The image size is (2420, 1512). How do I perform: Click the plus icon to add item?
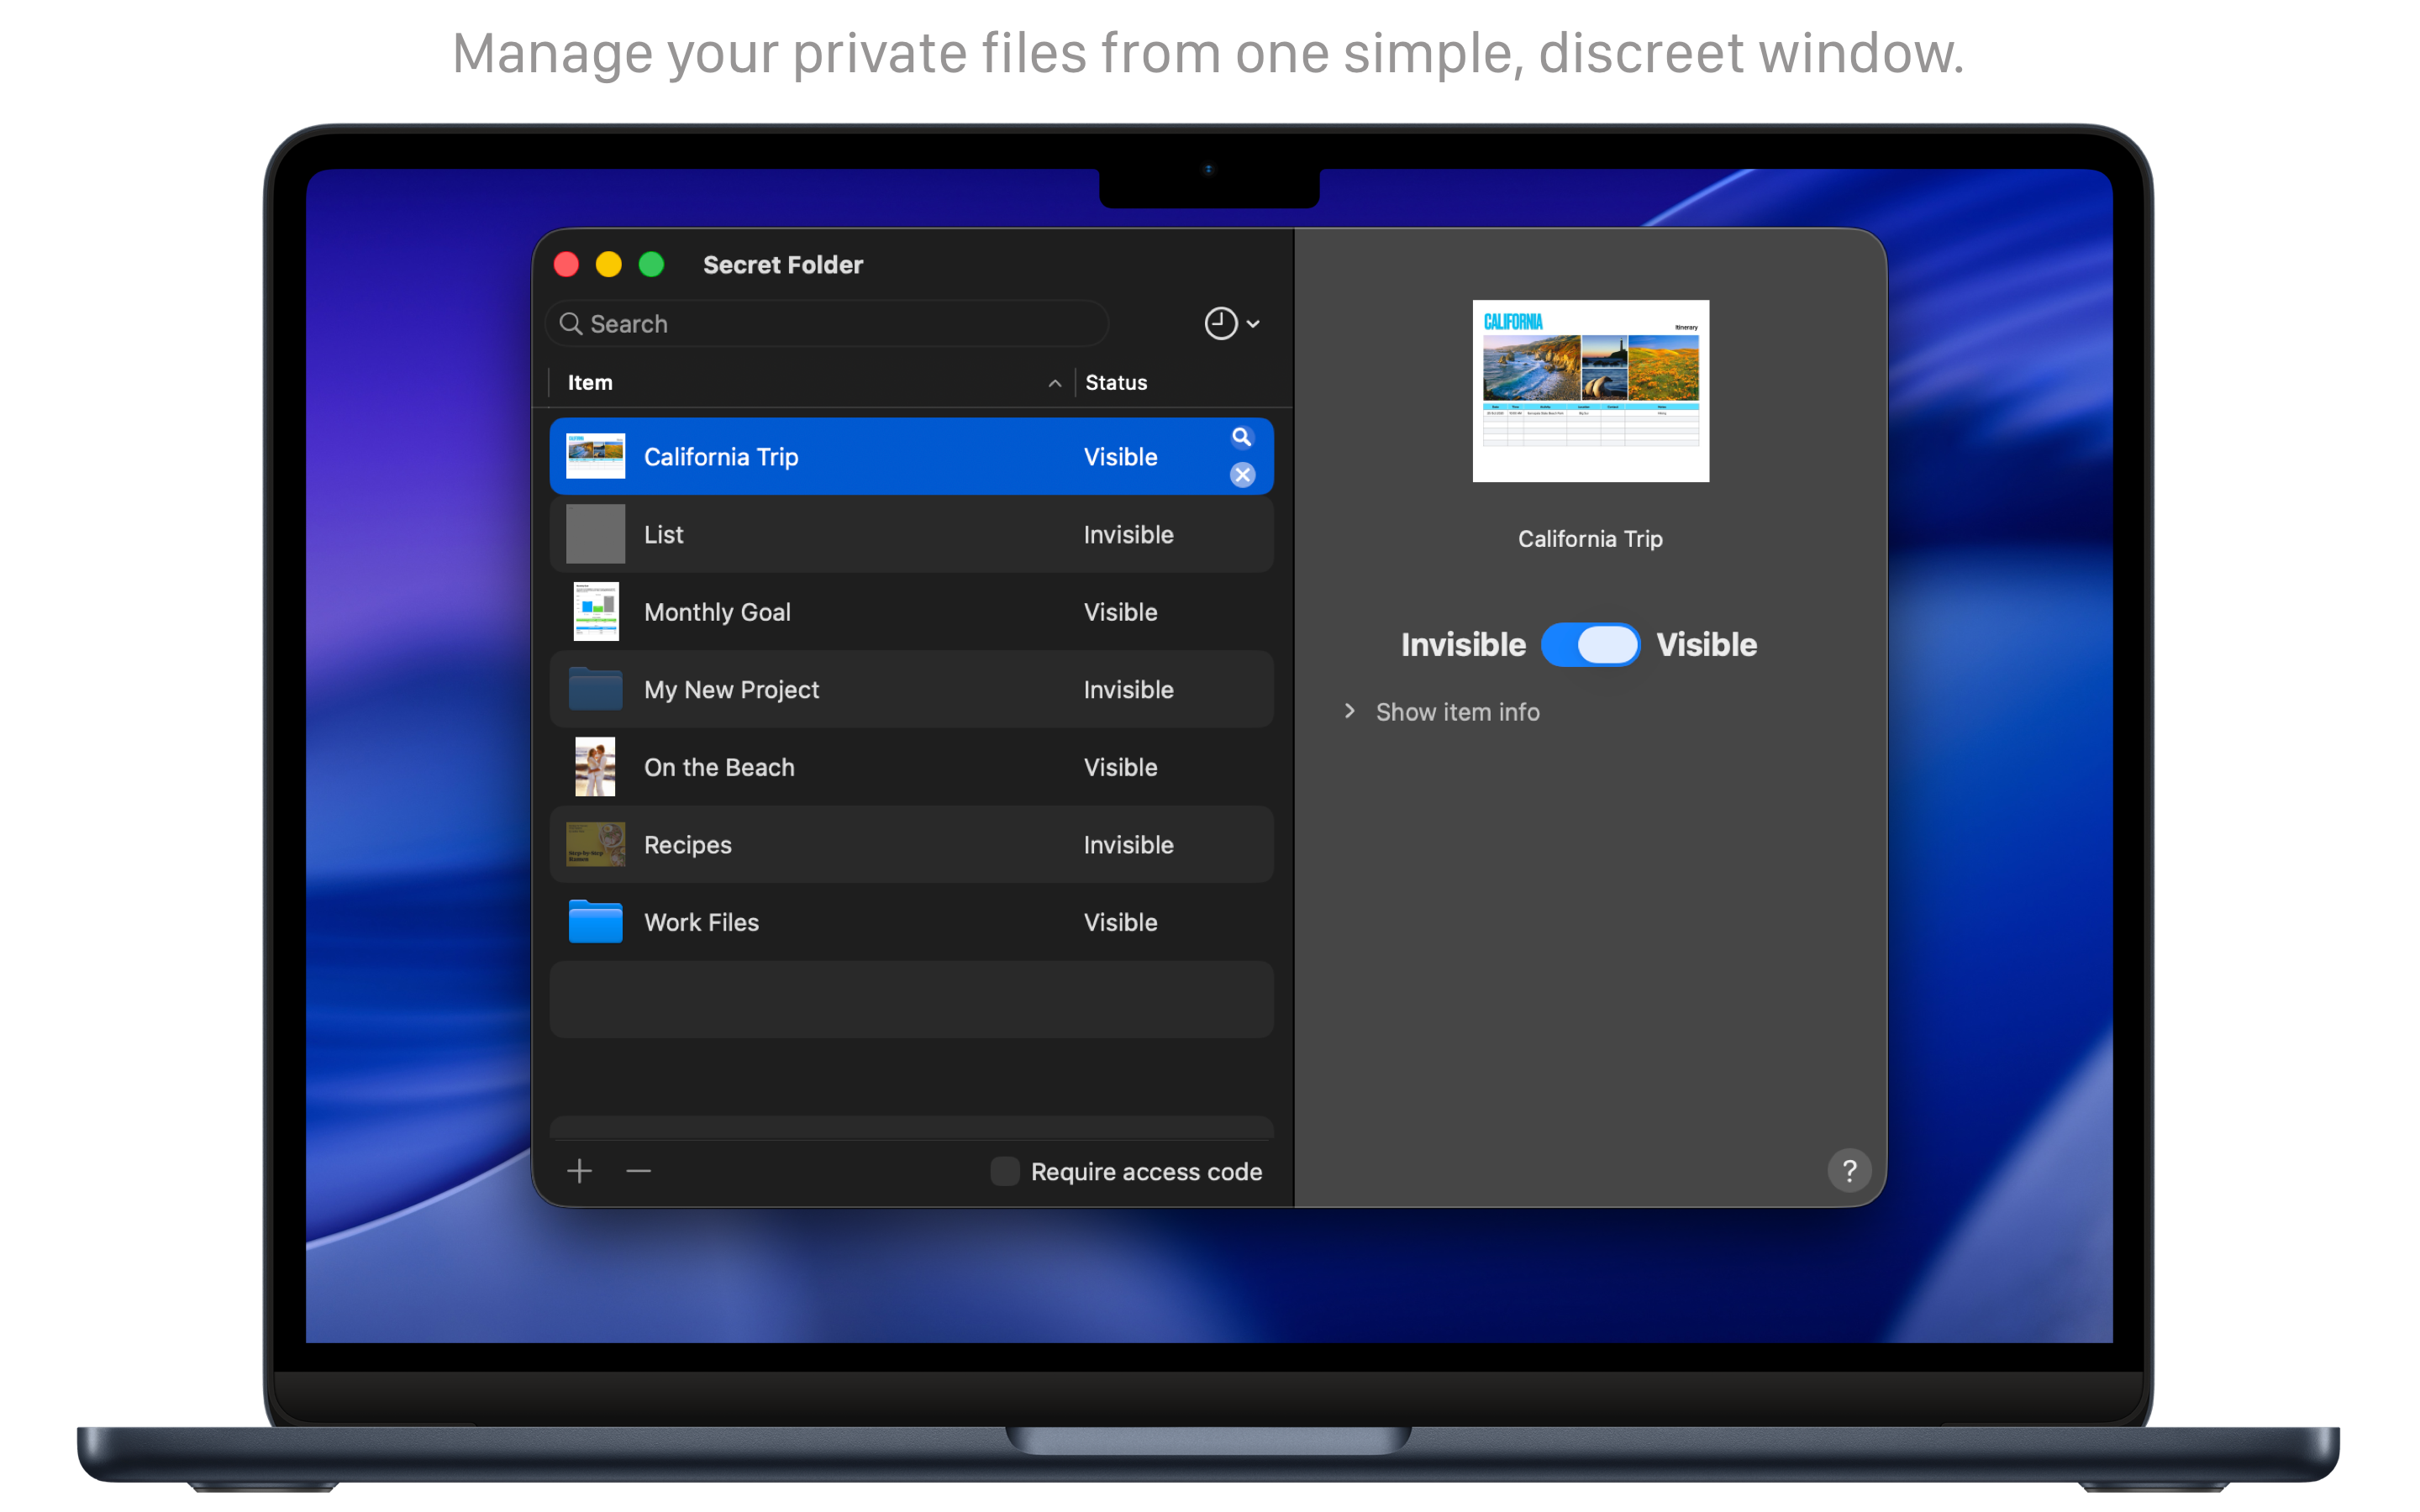click(580, 1171)
